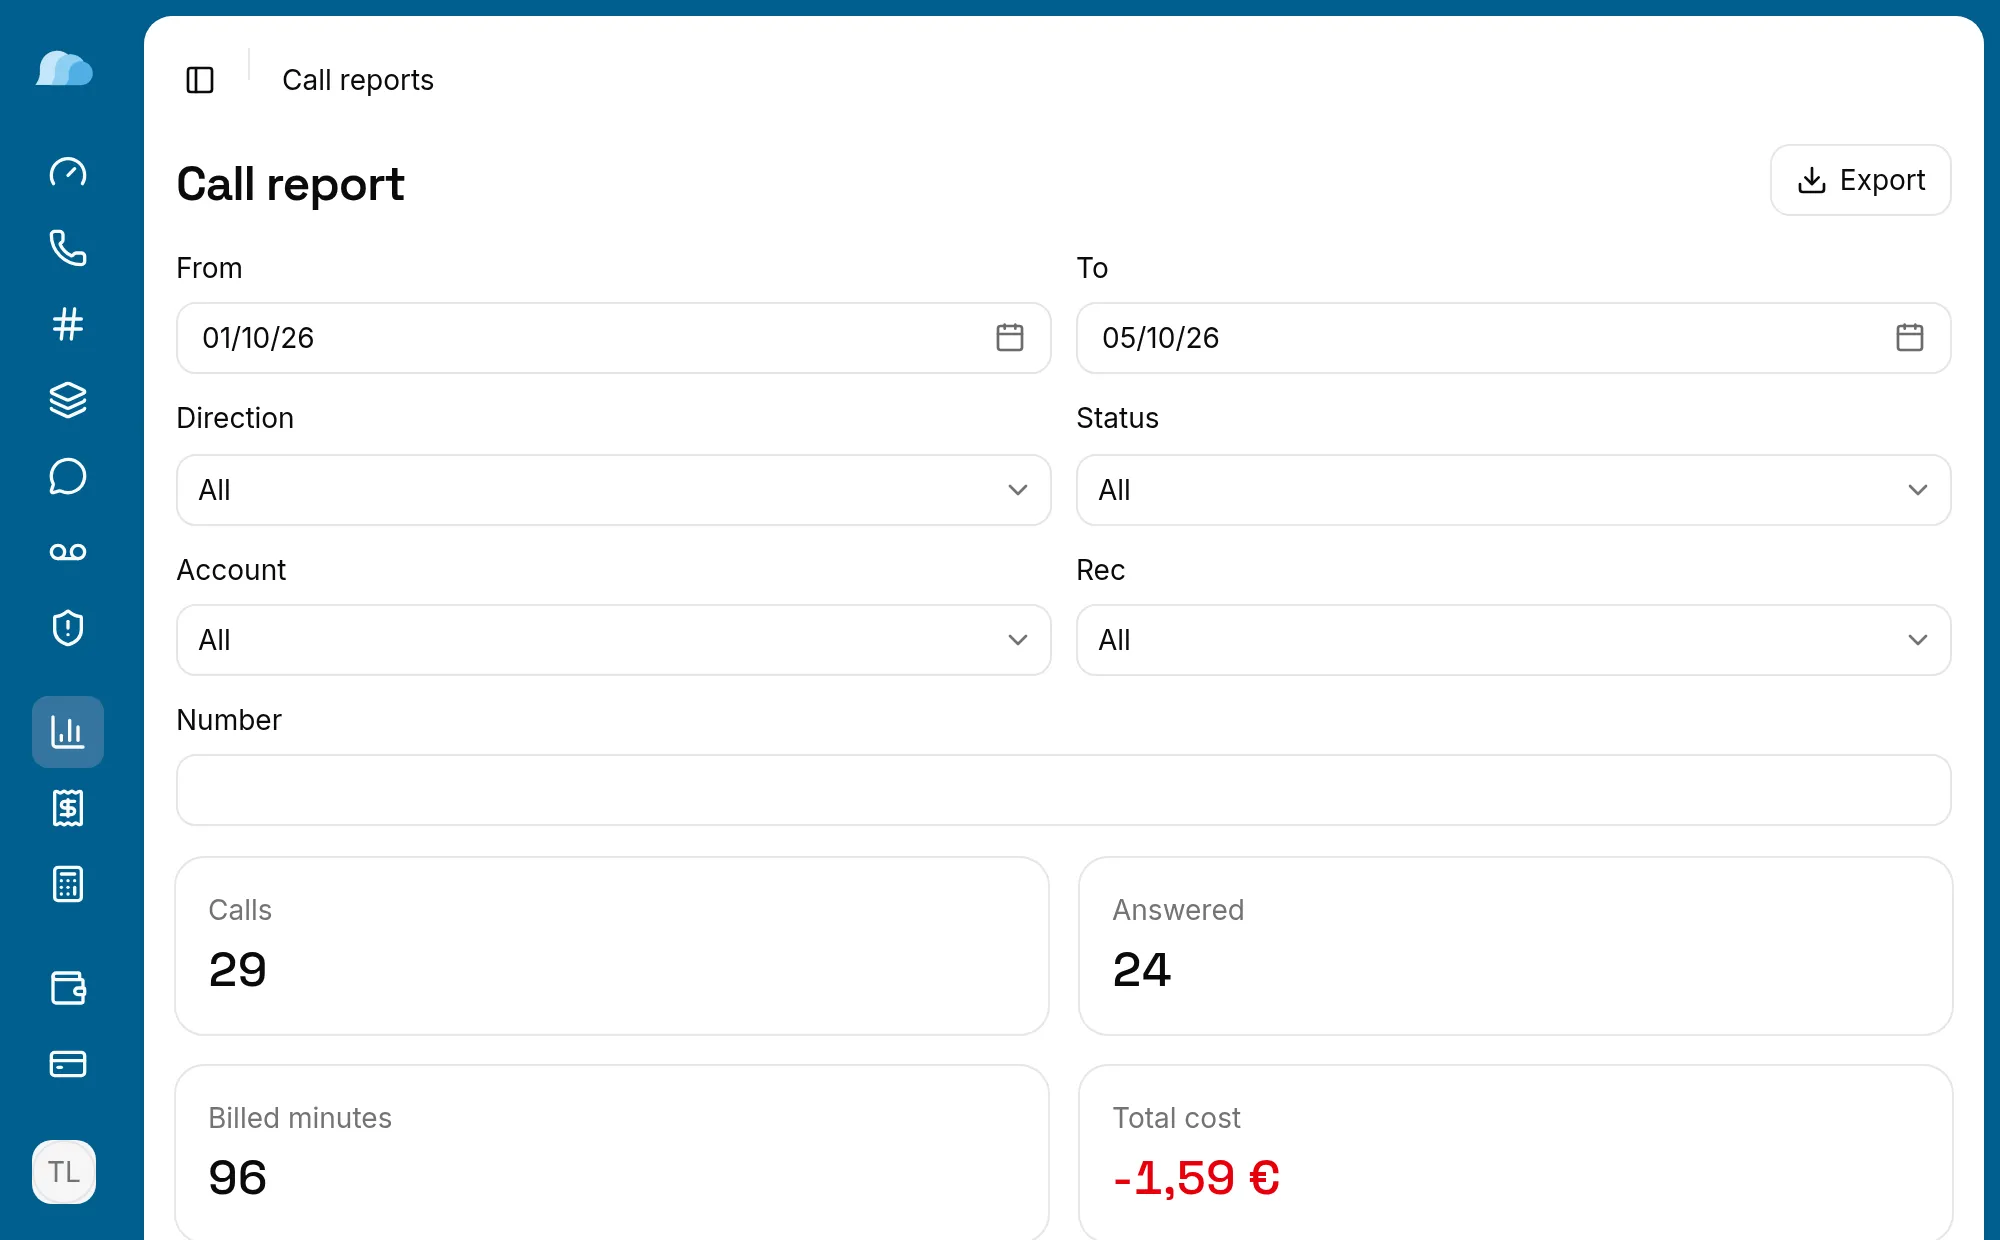Expand the Status dropdown
The width and height of the screenshot is (2000, 1240).
tap(1514, 490)
